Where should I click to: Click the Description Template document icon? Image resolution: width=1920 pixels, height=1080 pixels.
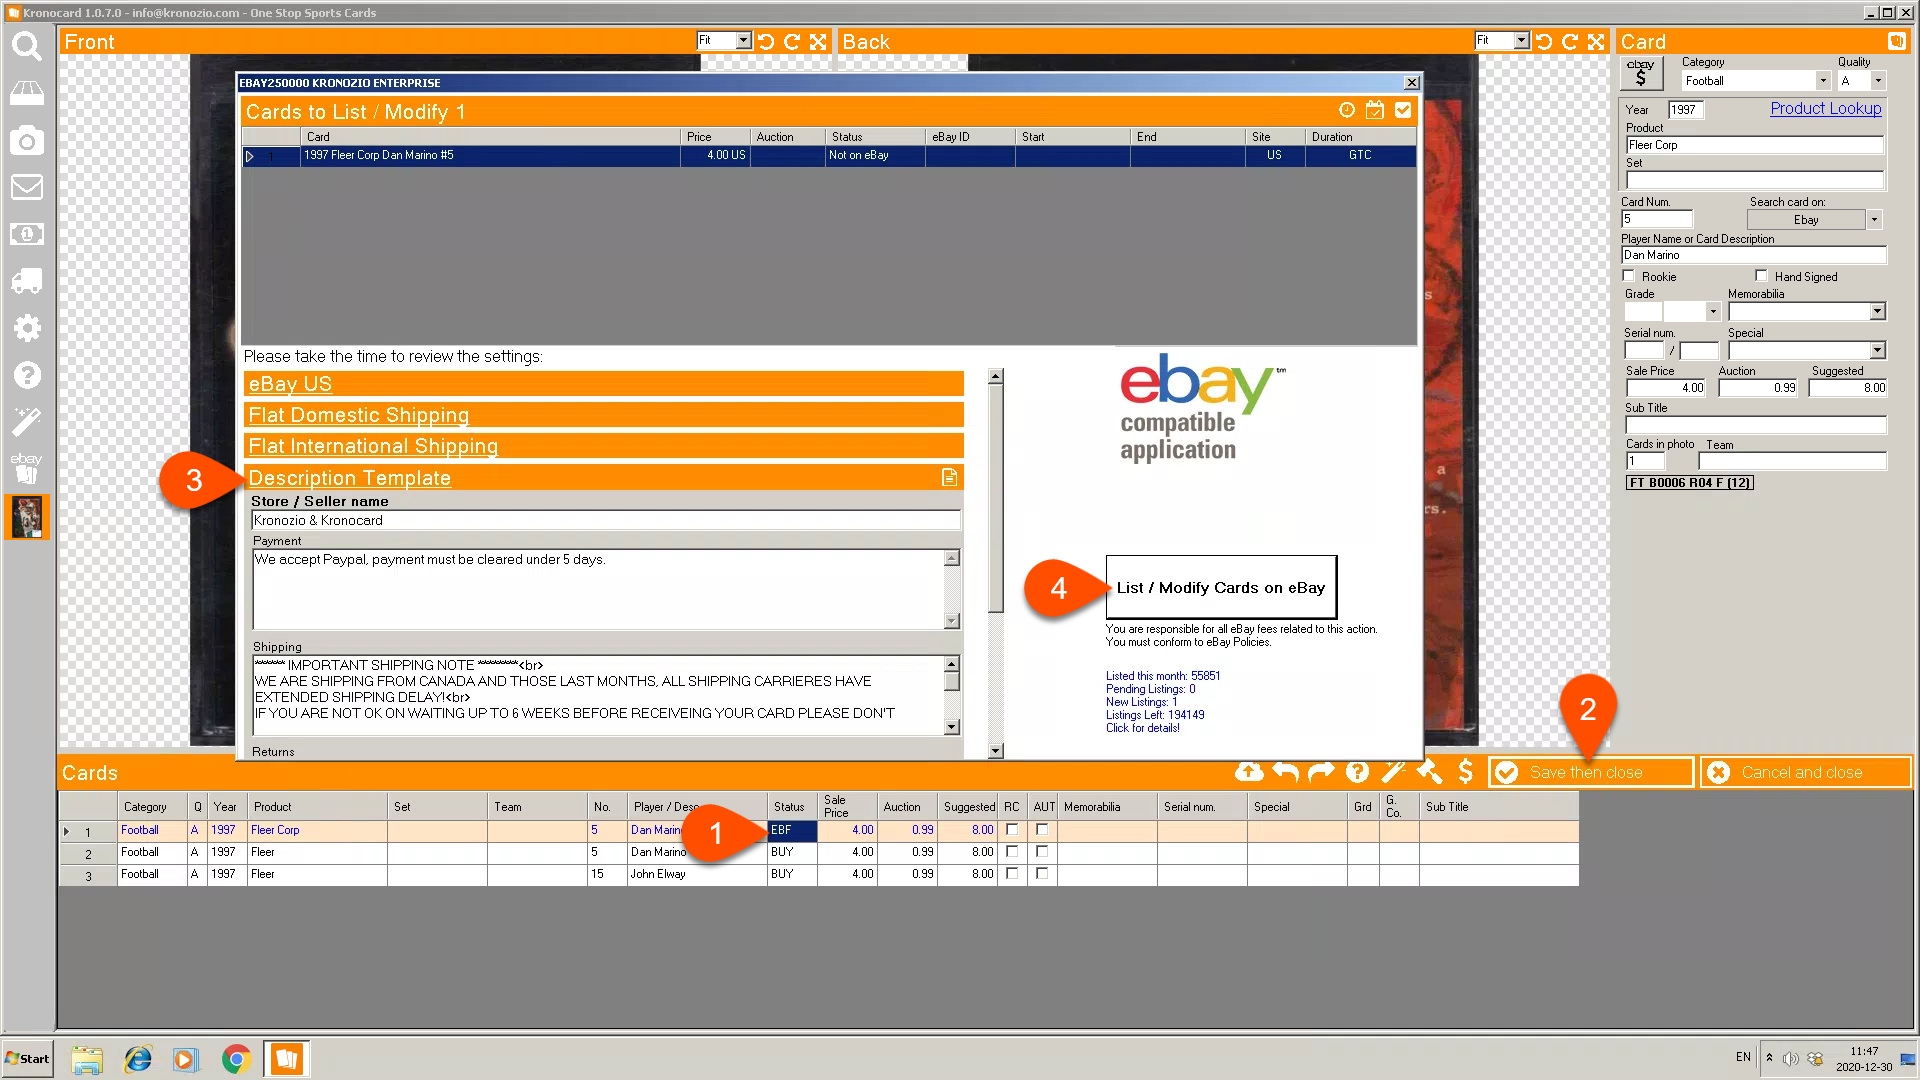[x=949, y=478]
